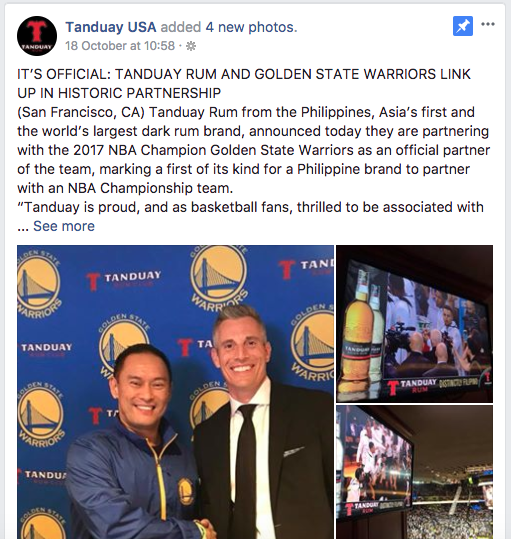
Task: Click the pinned post pin icon
Action: [x=463, y=26]
